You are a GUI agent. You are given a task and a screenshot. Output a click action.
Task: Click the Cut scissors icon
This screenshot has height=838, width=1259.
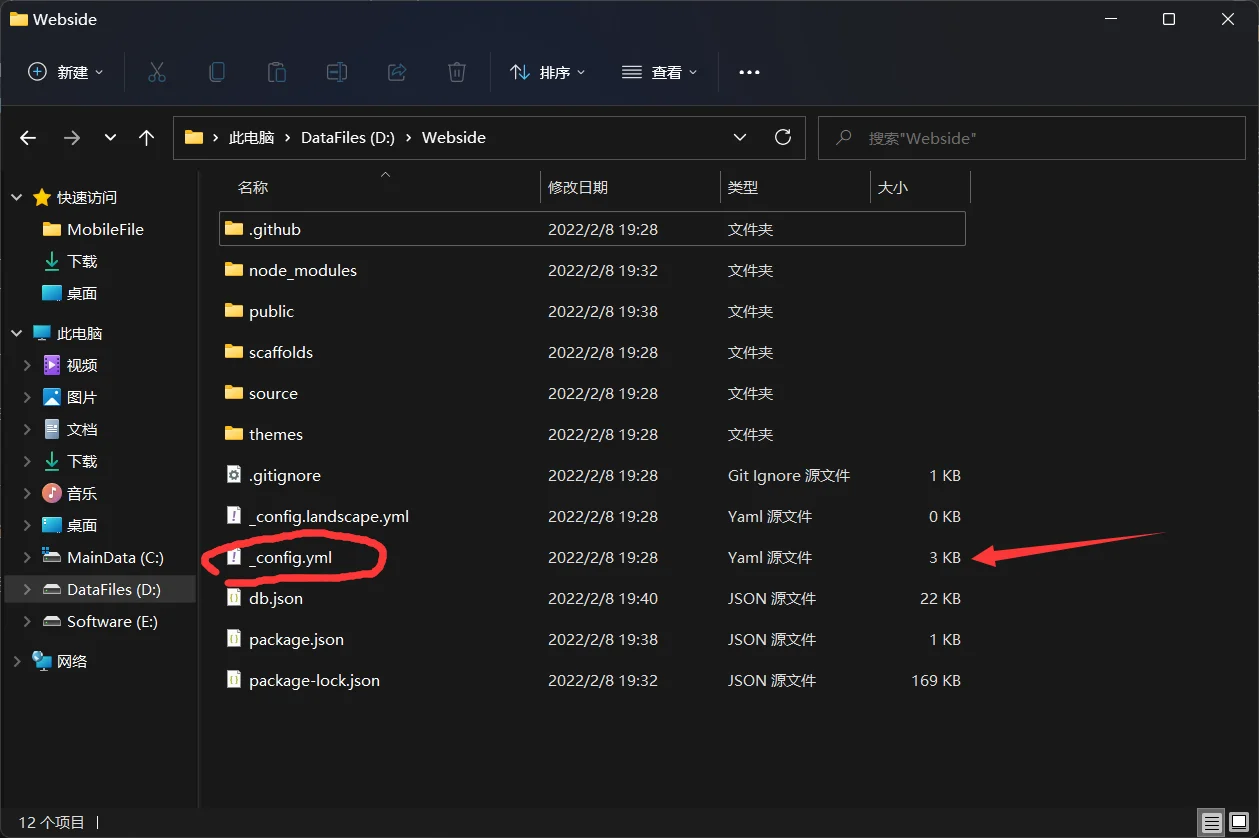point(156,72)
